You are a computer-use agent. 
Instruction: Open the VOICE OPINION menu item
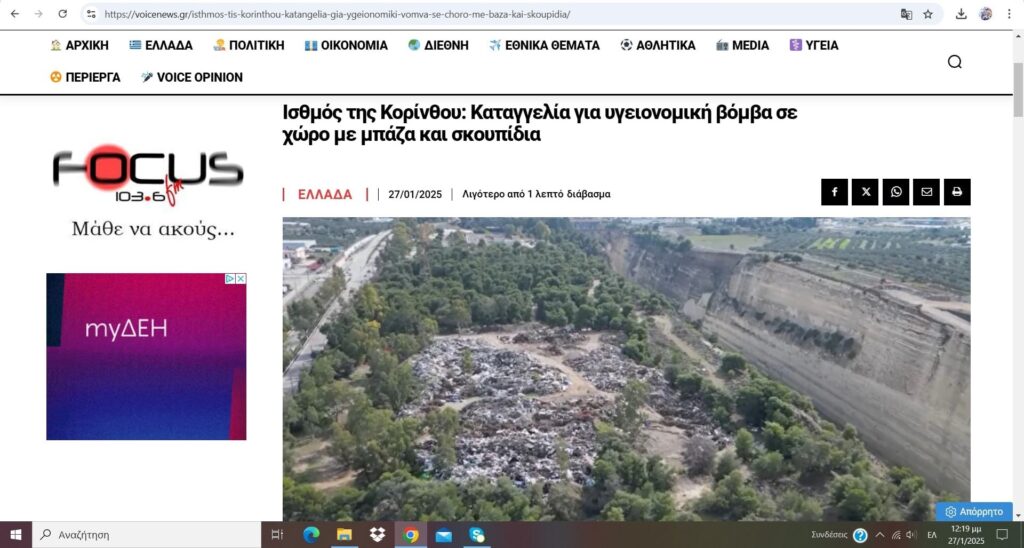191,77
